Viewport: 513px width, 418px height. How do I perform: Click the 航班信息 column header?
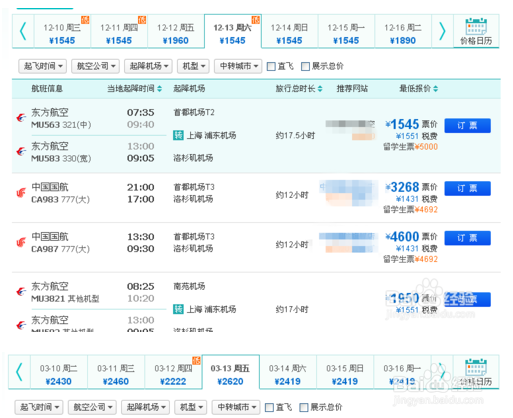tap(47, 89)
